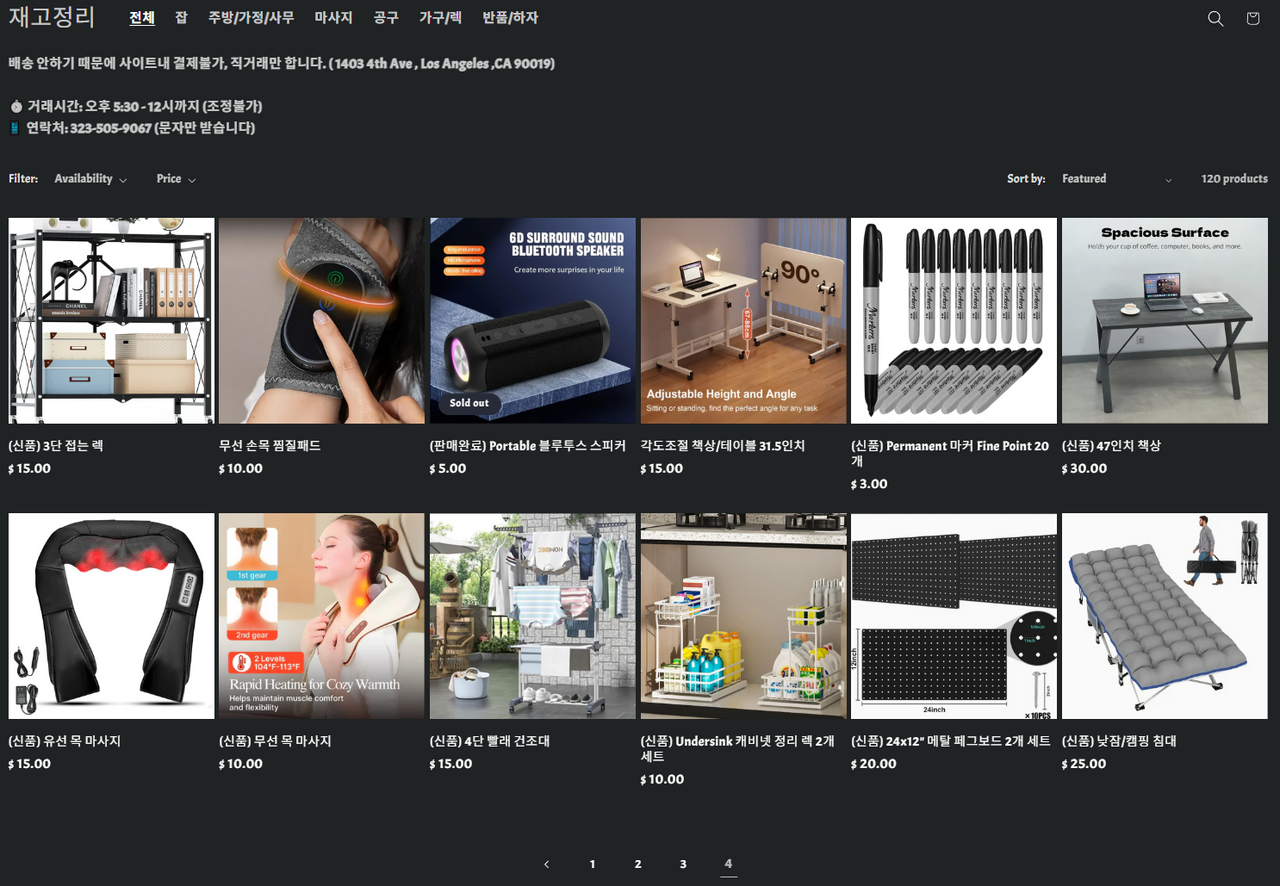
Task: Click the 낮잠/캠핑 침대 product title
Action: pyautogui.click(x=1119, y=742)
